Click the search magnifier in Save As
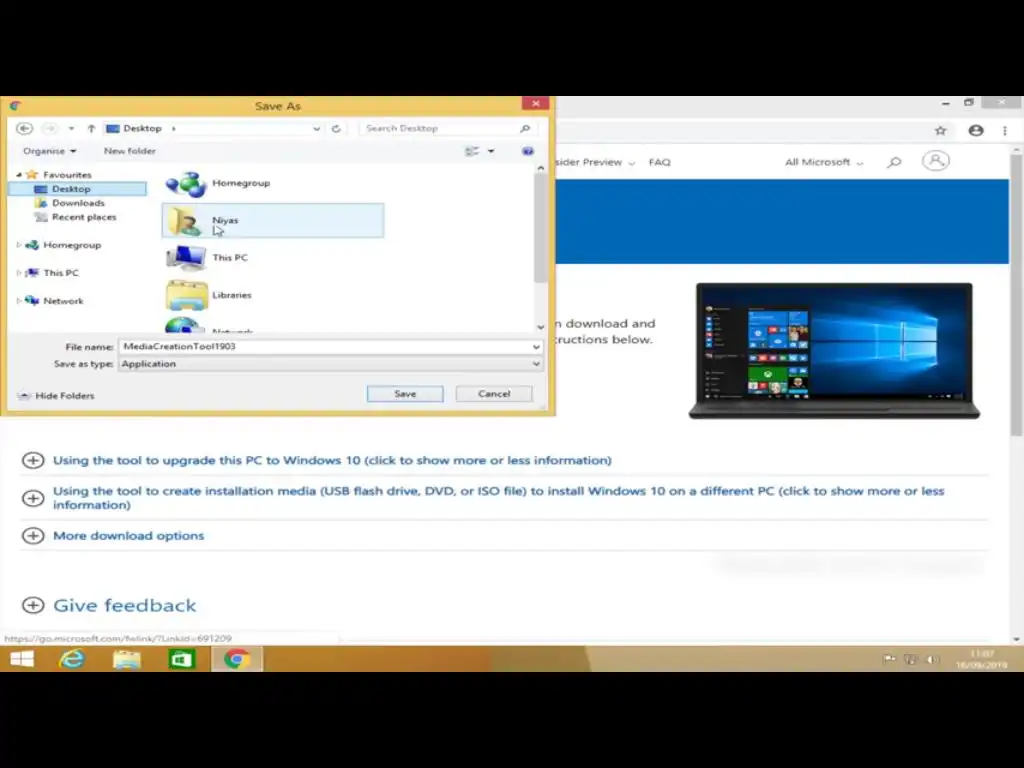Viewport: 1024px width, 768px height. [x=525, y=129]
